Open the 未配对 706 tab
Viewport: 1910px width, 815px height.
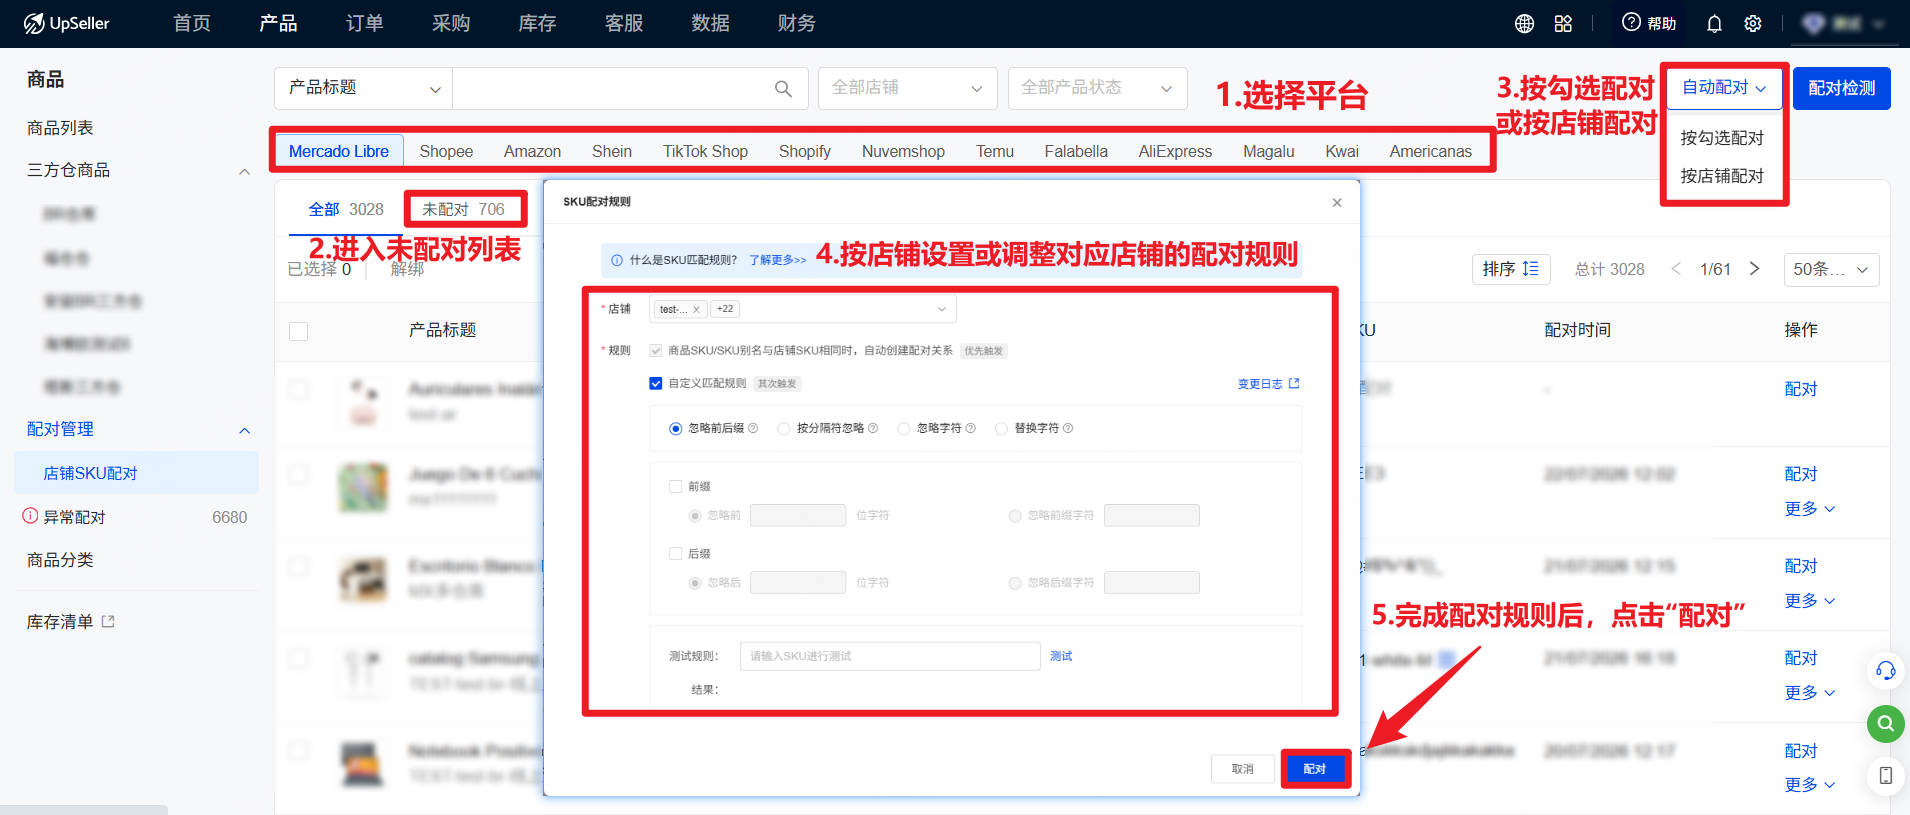(463, 209)
